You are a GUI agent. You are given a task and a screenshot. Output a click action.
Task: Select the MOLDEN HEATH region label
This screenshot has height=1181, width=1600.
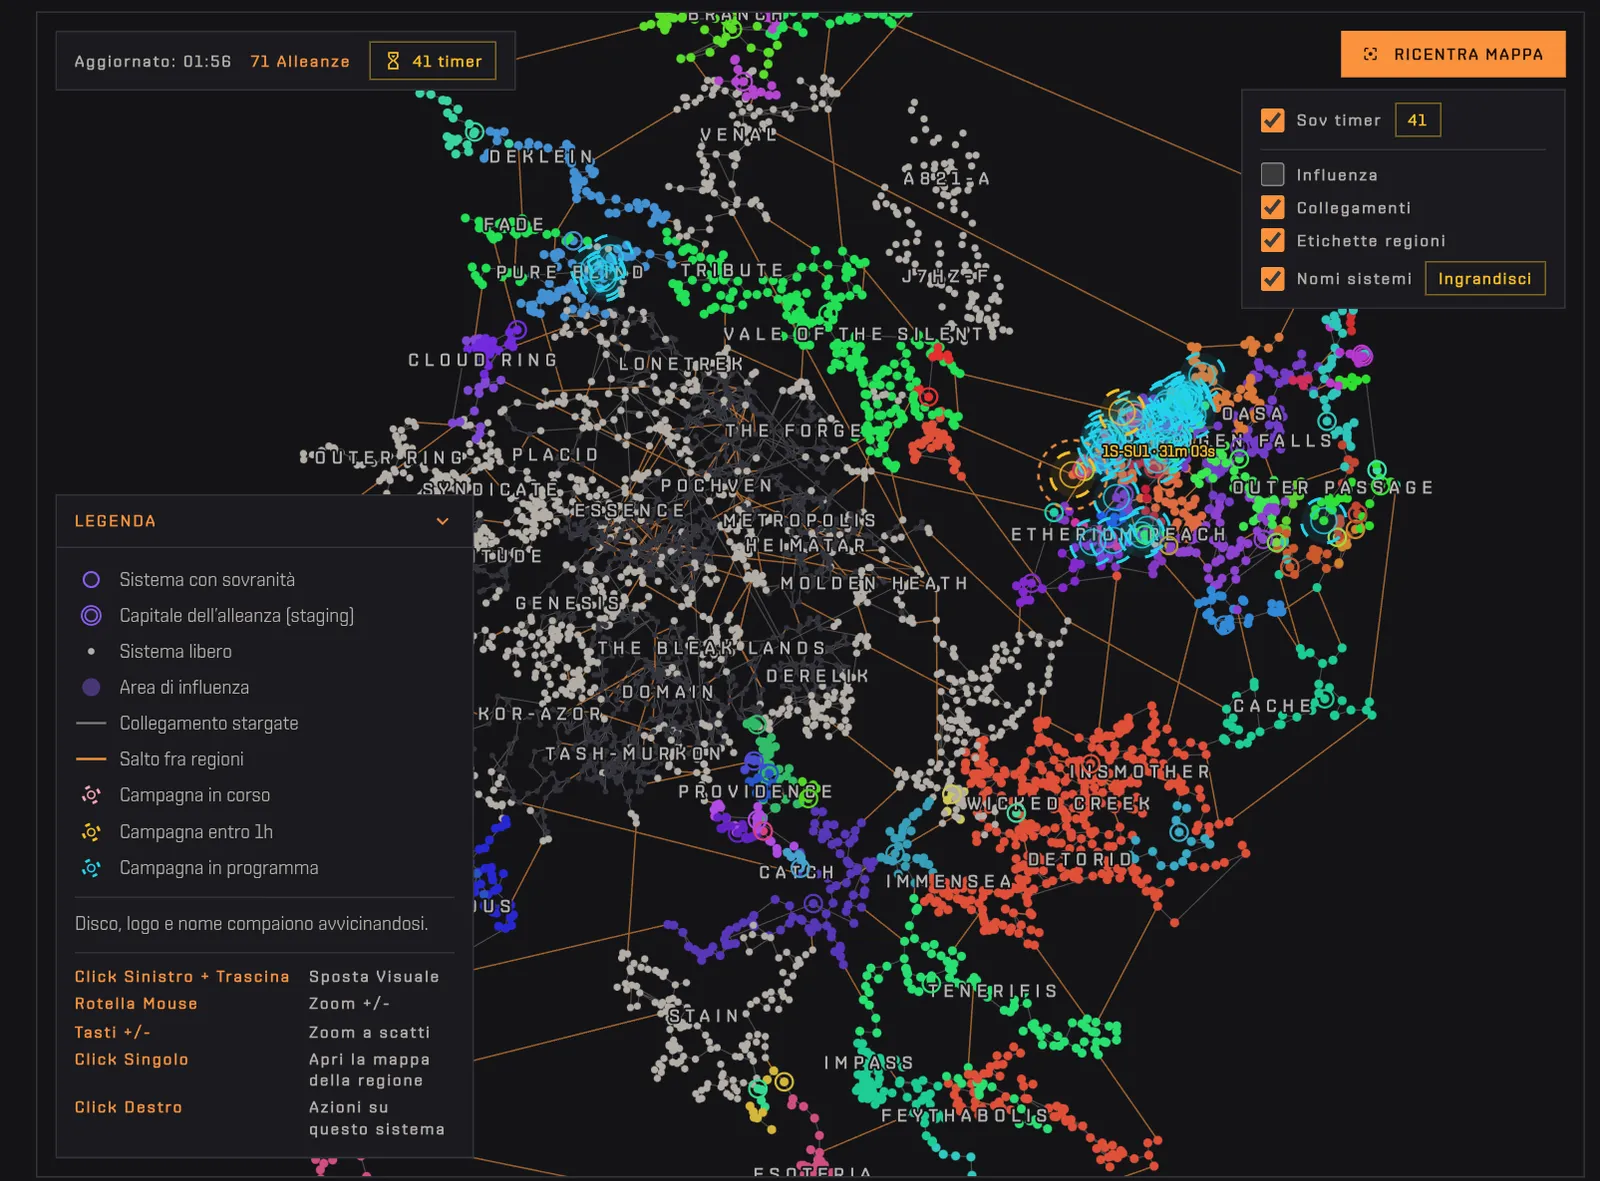(874, 583)
